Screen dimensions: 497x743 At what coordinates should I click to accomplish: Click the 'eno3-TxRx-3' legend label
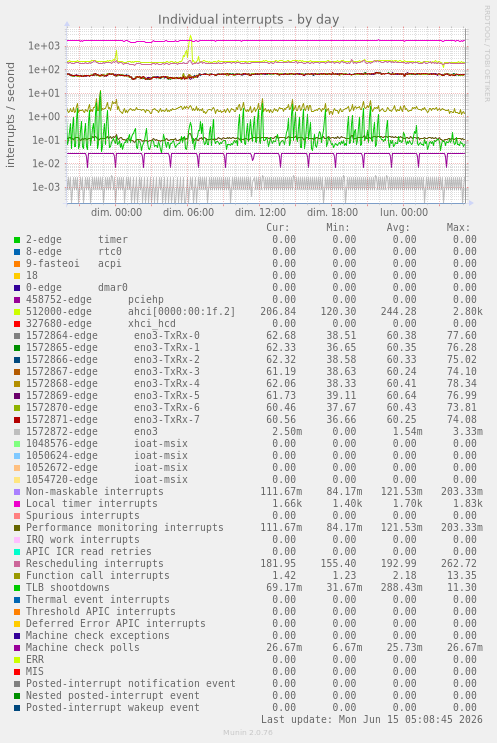[x=167, y=372]
